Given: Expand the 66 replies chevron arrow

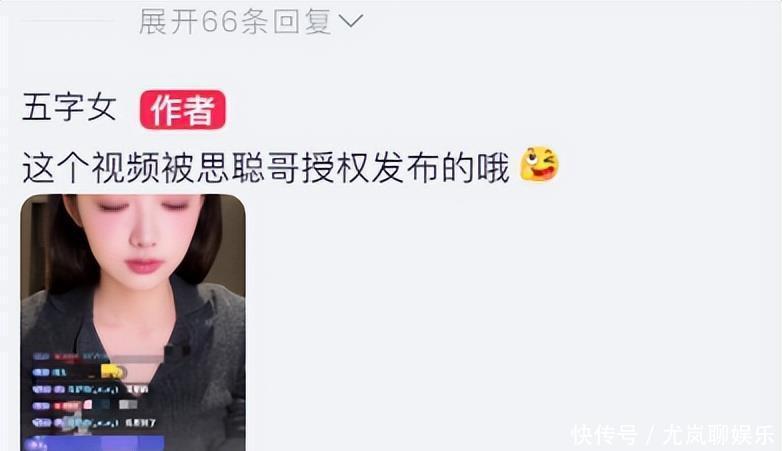Looking at the screenshot, I should 351,21.
